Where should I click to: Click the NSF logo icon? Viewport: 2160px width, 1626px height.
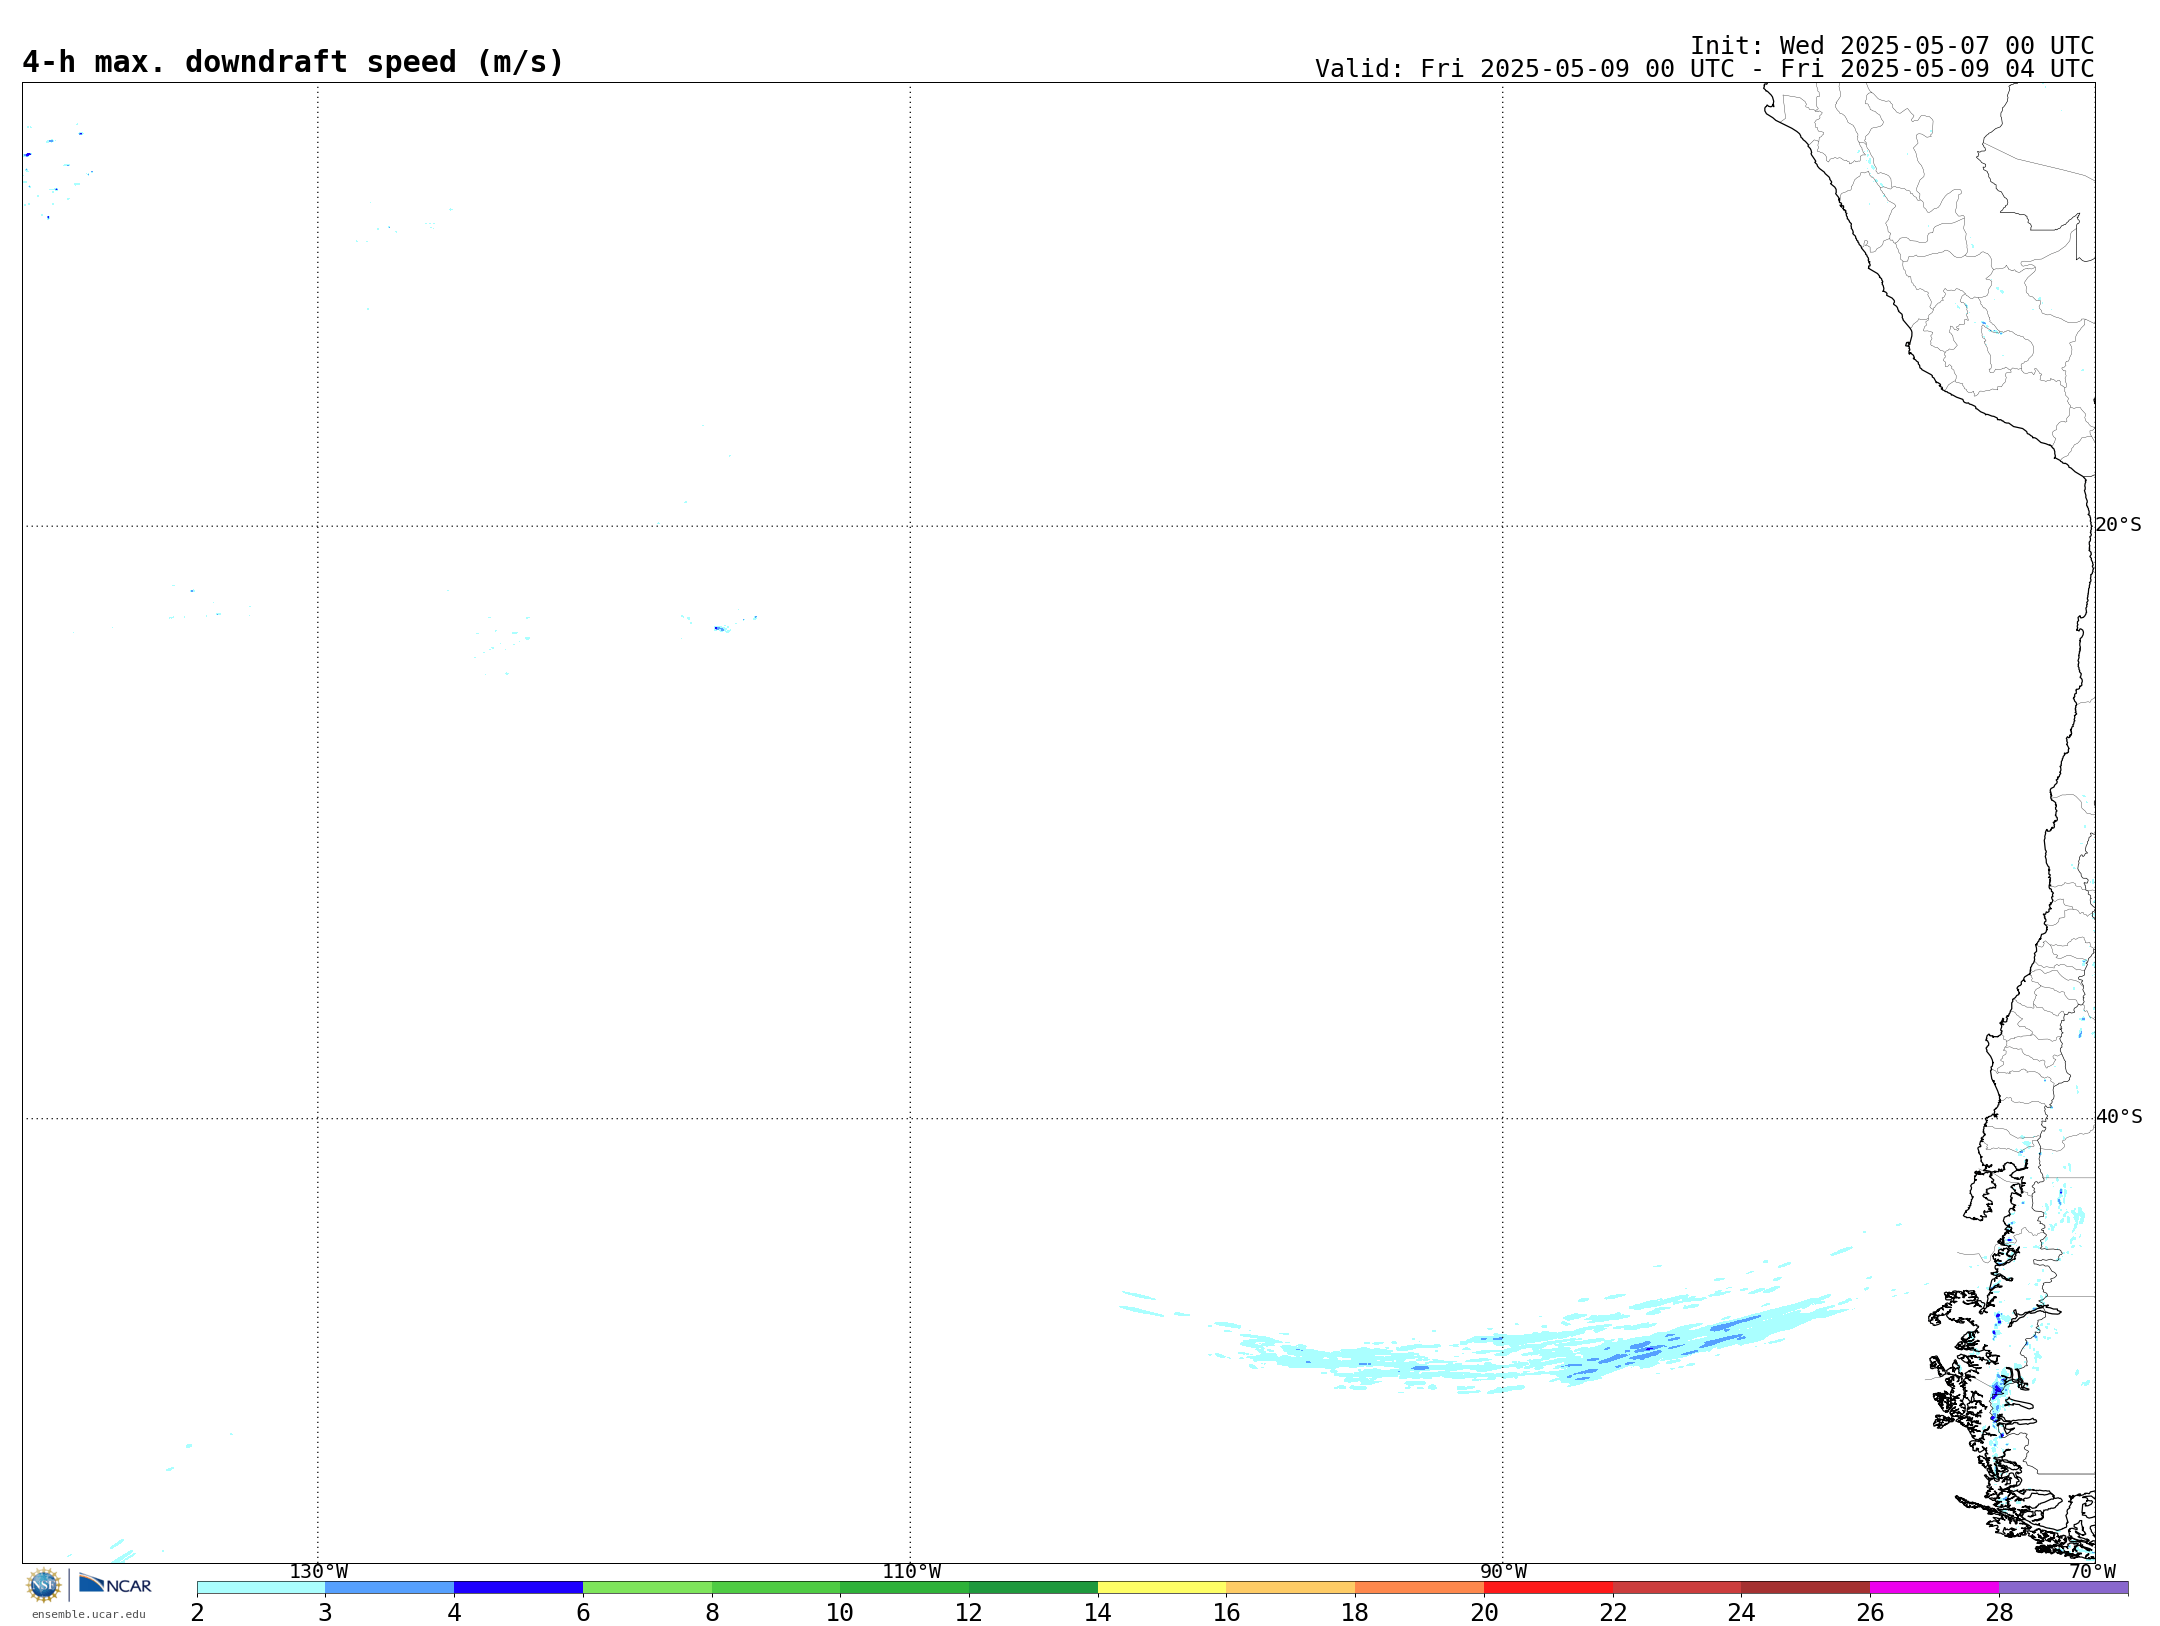(x=44, y=1585)
